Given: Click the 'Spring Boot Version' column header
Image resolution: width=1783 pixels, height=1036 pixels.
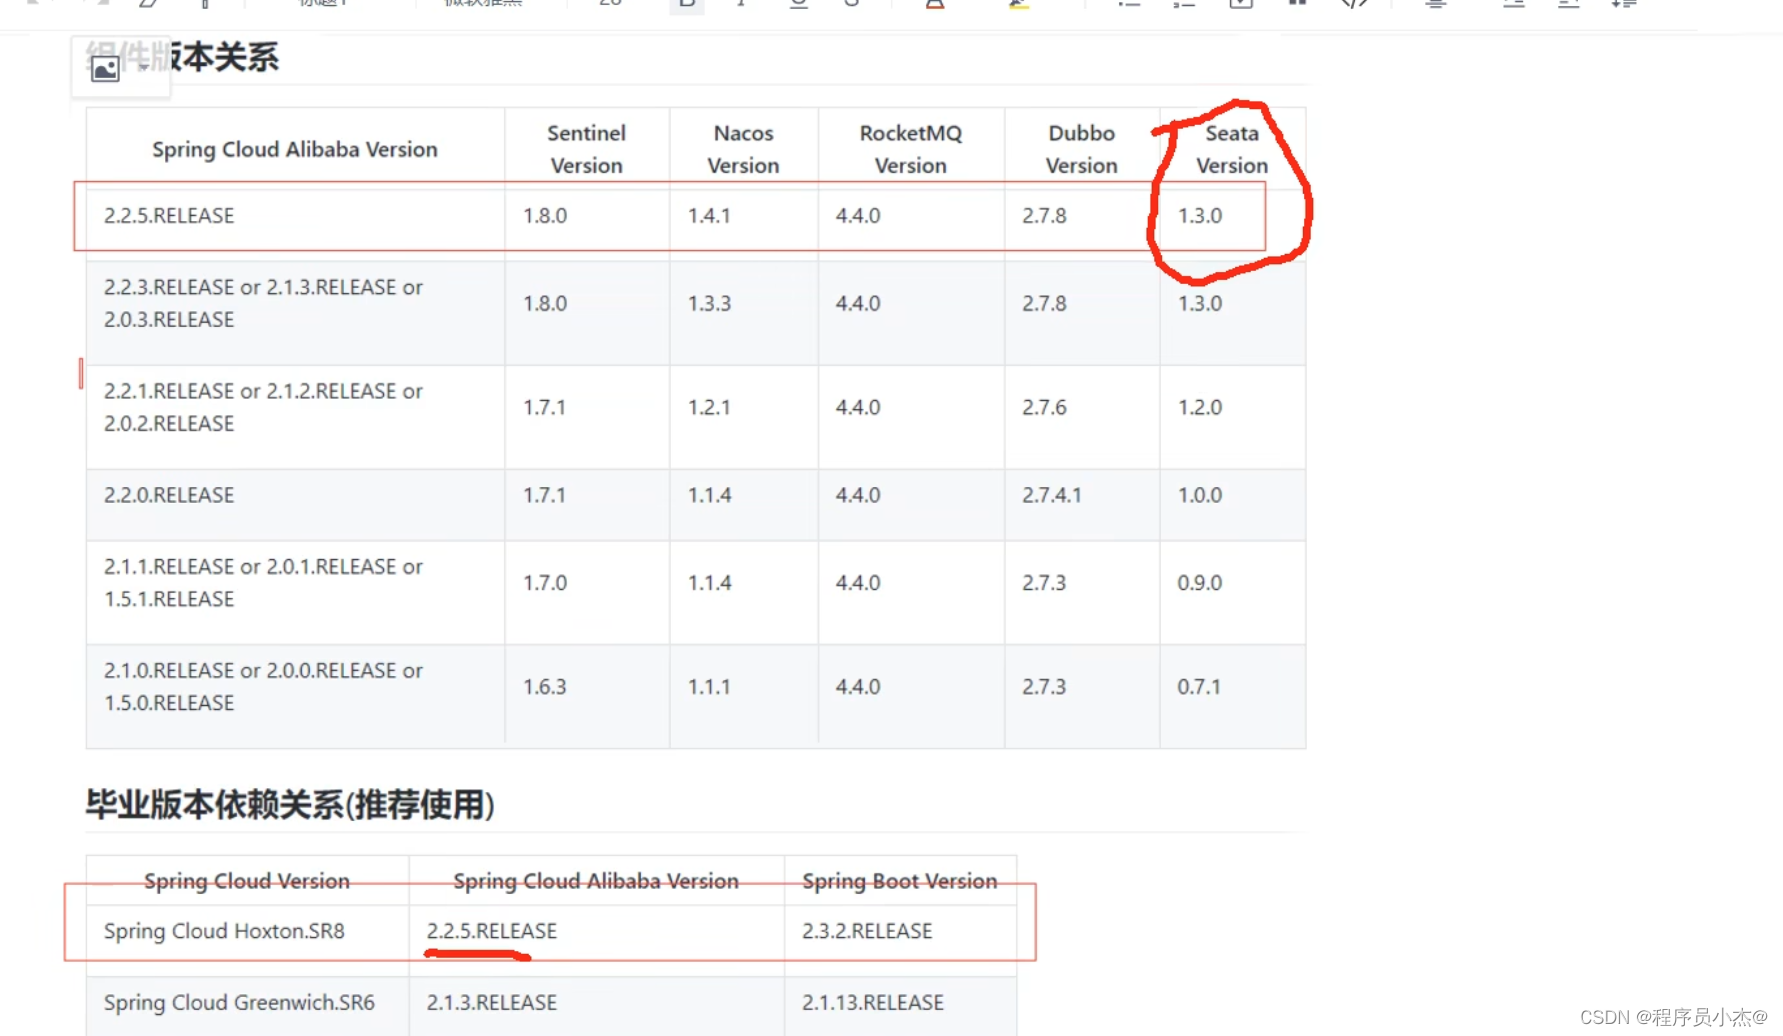Looking at the screenshot, I should coord(900,881).
